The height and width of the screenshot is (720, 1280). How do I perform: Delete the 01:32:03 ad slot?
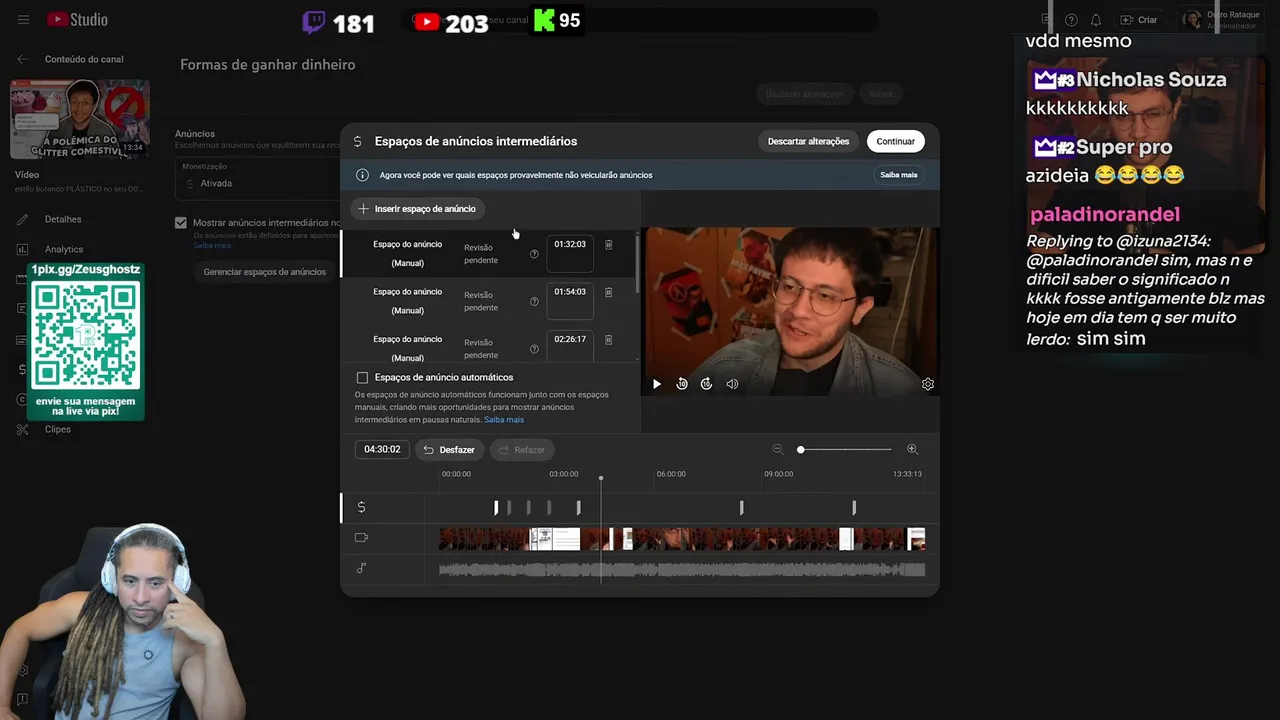(x=608, y=244)
